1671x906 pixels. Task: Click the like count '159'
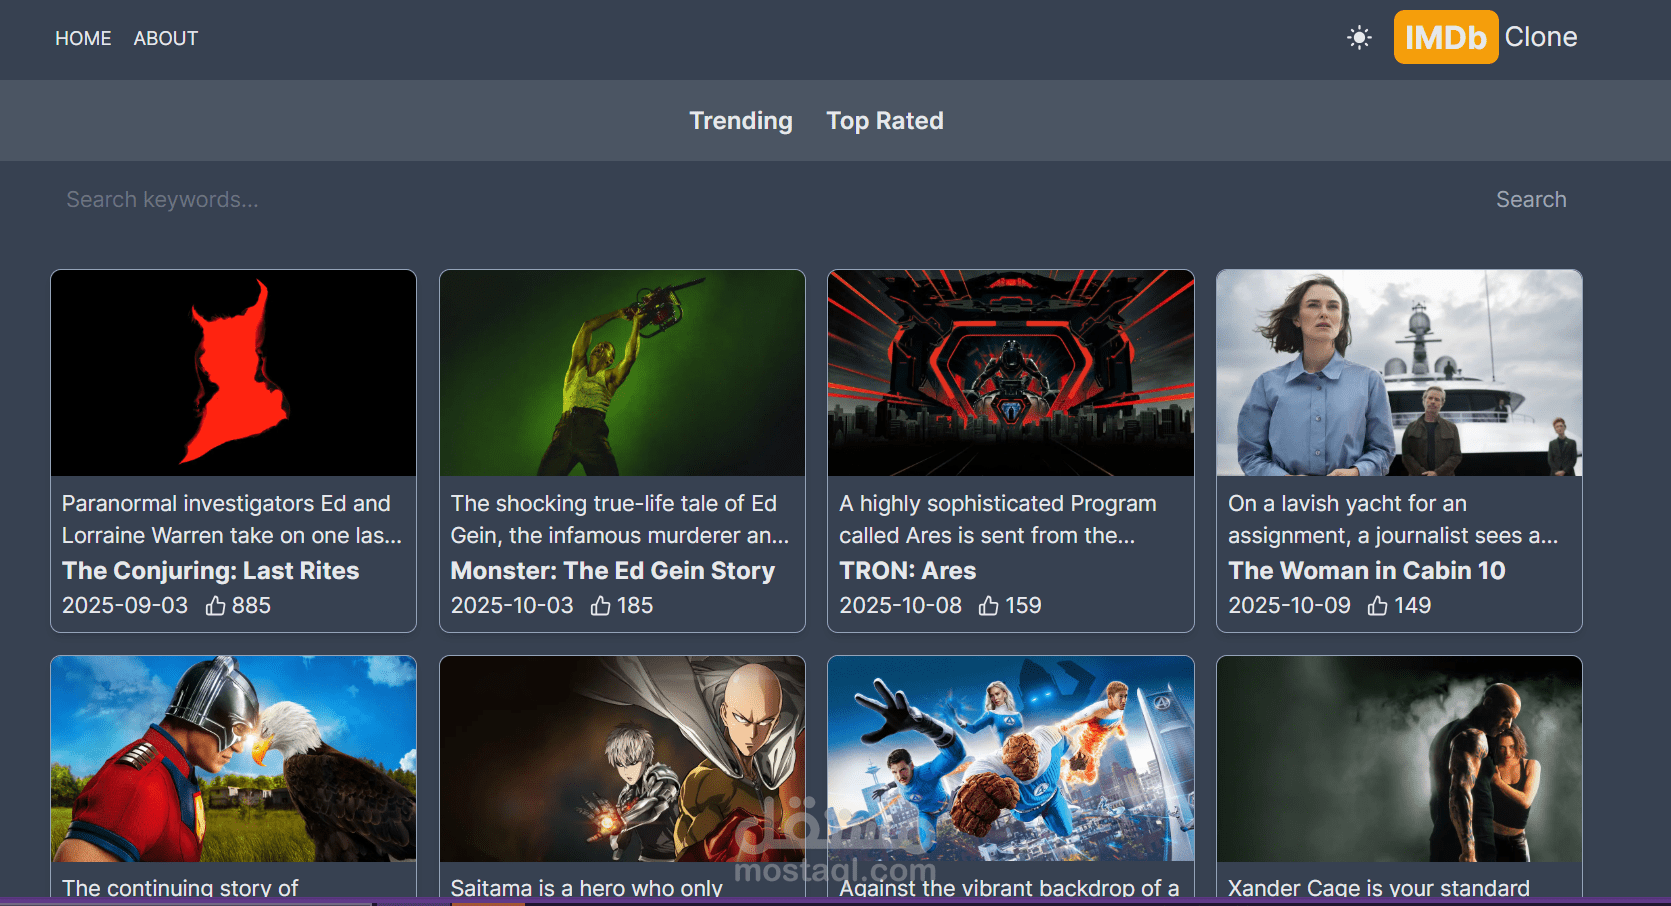point(1023,606)
